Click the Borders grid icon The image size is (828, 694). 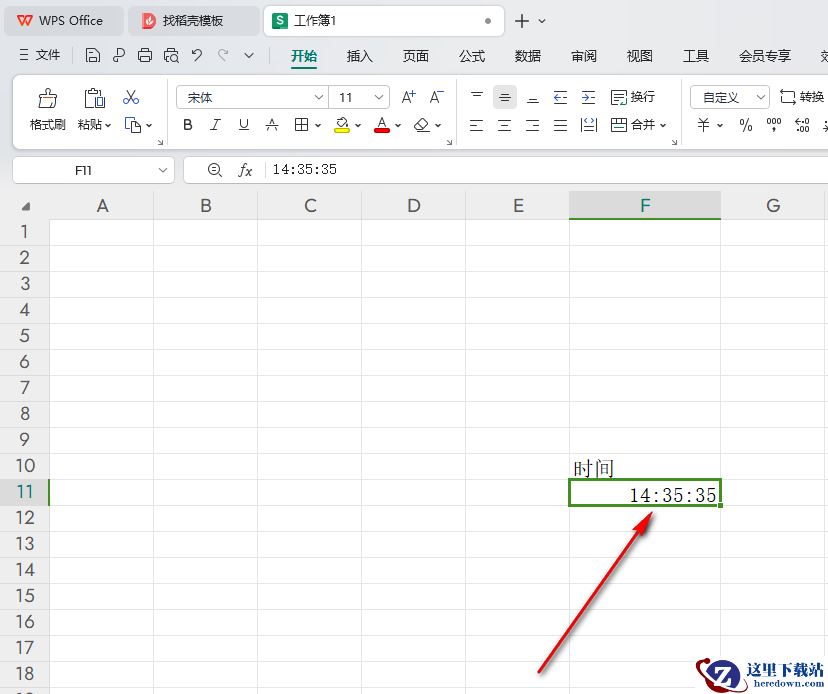pyautogui.click(x=302, y=125)
